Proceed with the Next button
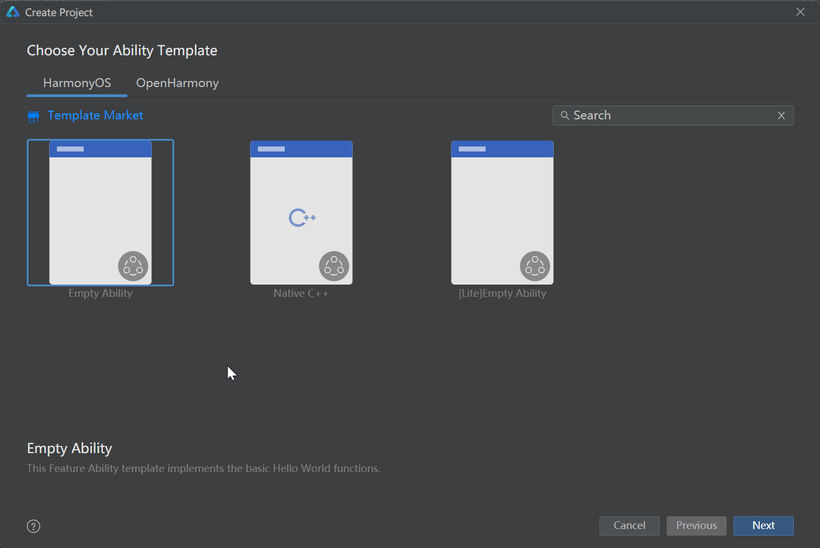This screenshot has width=820, height=548. pos(763,526)
